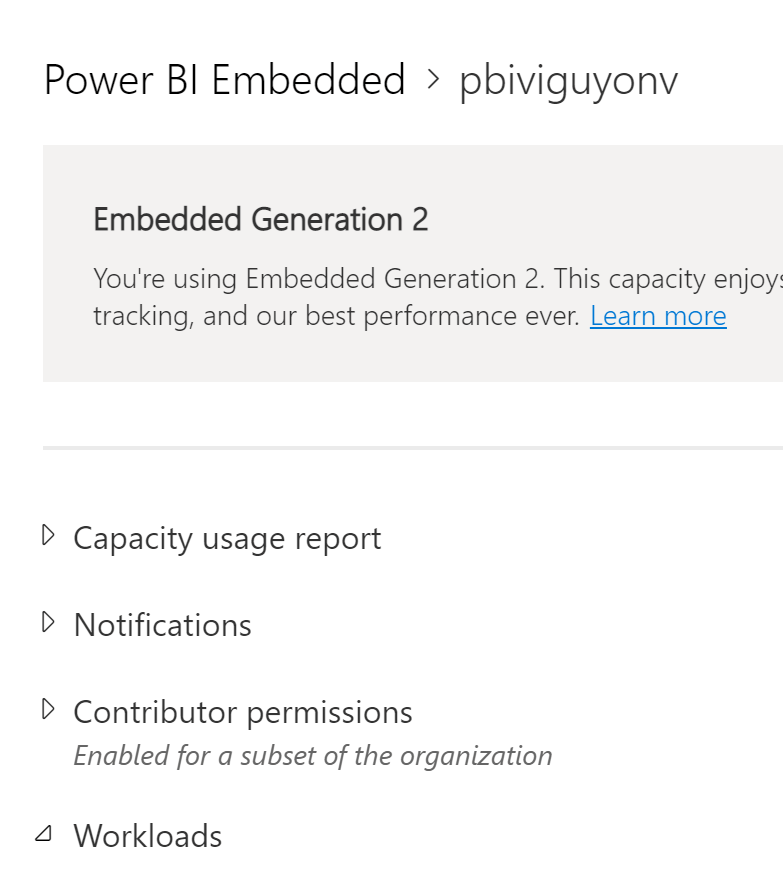Viewport: 783px width, 890px height.
Task: Click the Workloads section label
Action: (x=148, y=836)
